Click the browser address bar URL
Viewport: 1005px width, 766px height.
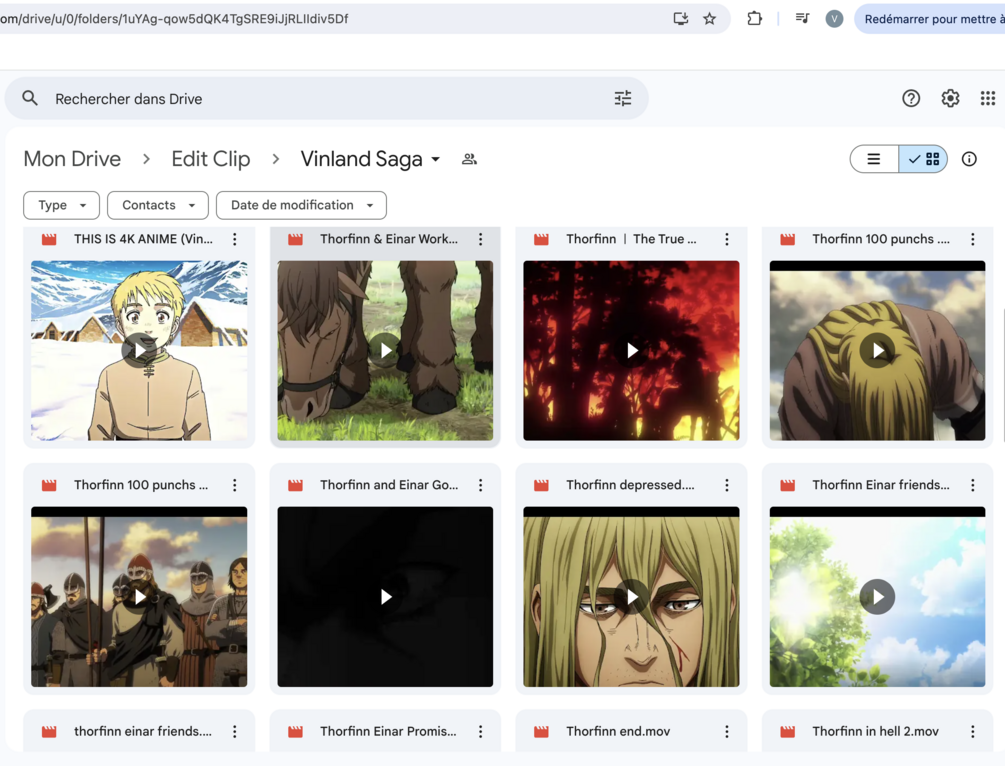click(174, 19)
